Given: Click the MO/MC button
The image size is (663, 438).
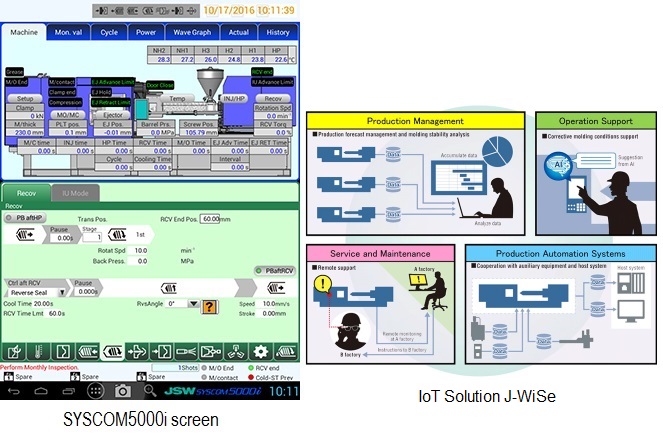Looking at the screenshot, I should (68, 115).
